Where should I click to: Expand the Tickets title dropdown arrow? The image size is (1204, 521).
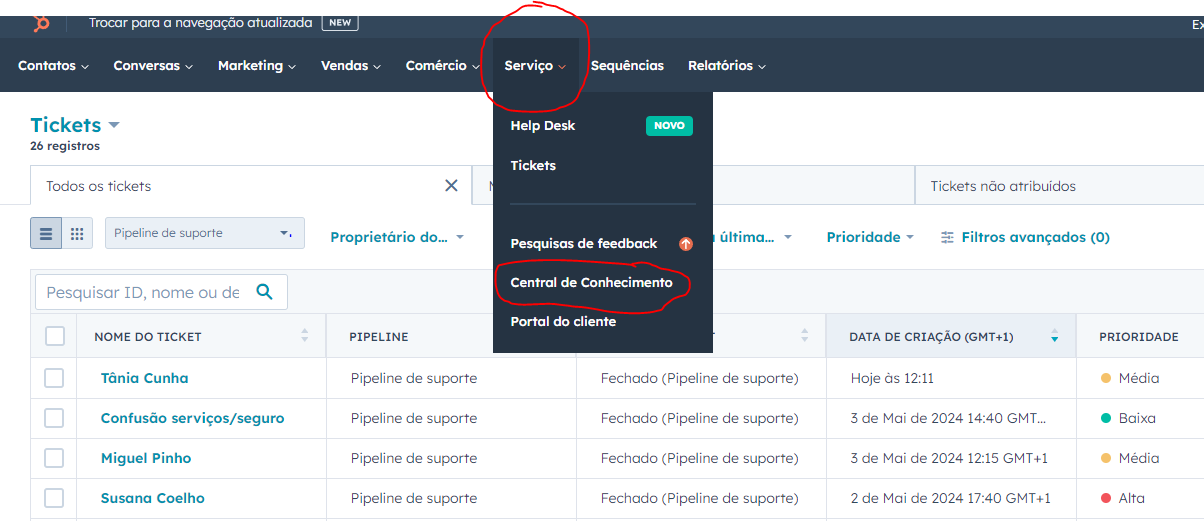point(114,125)
